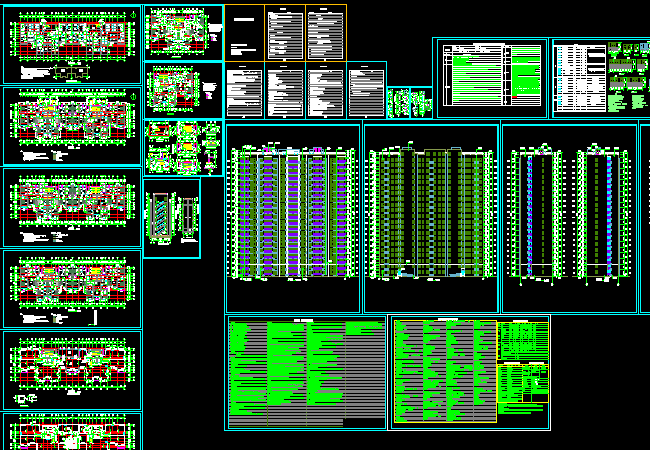Click the right narrow side elevation drawing
Viewport: 650px width, 450px height.
(x=604, y=218)
